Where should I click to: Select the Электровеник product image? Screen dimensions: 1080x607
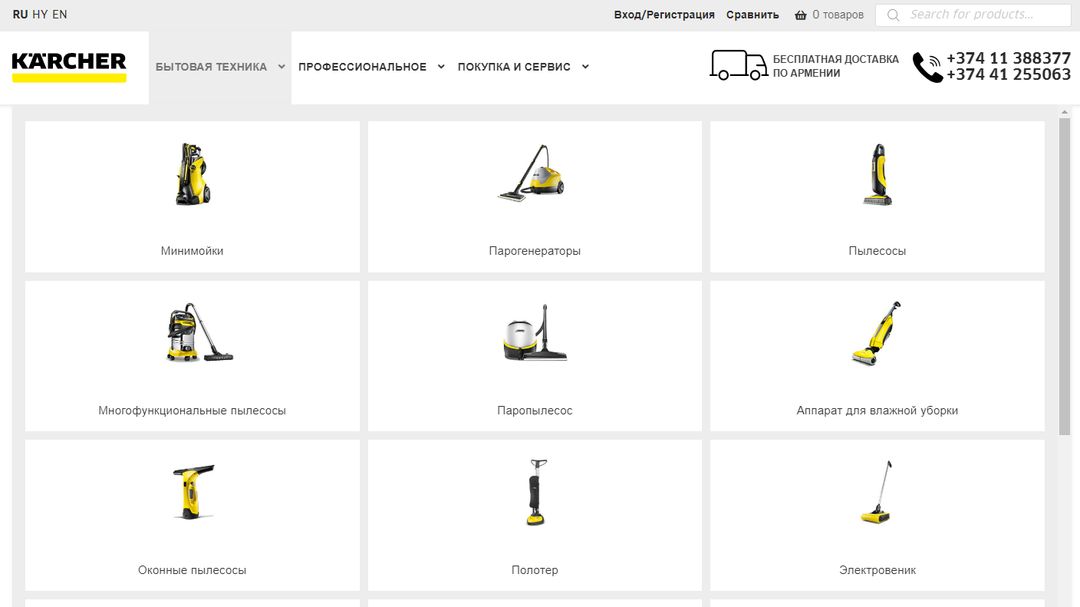[877, 492]
